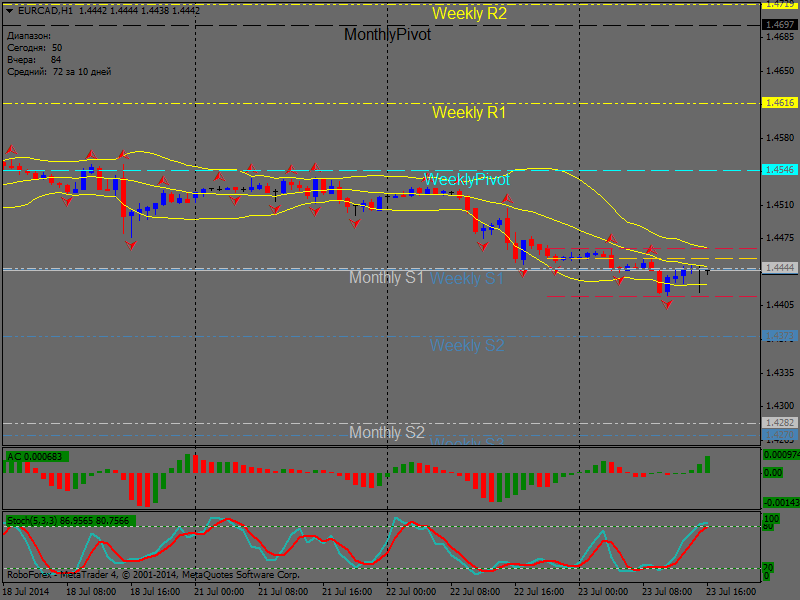Click the yellow 1.4616 price tag
This screenshot has height=600, width=800.
779,103
